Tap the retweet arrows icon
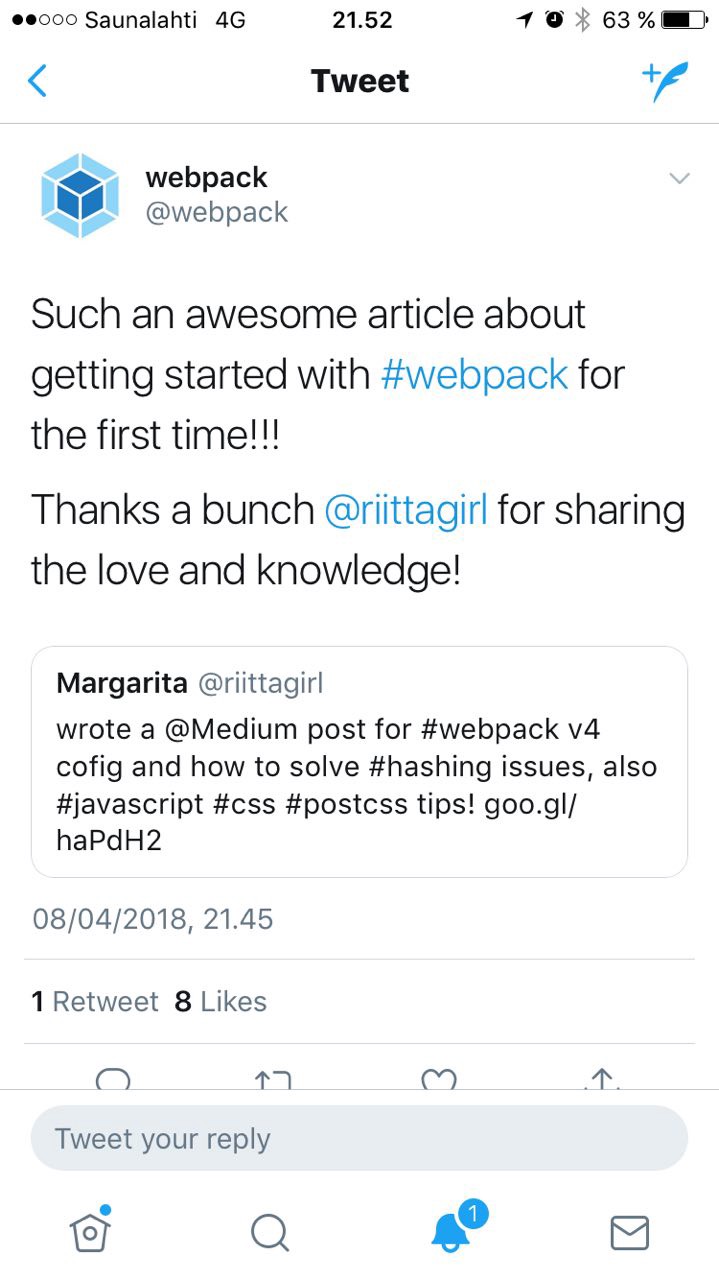 [x=272, y=1079]
